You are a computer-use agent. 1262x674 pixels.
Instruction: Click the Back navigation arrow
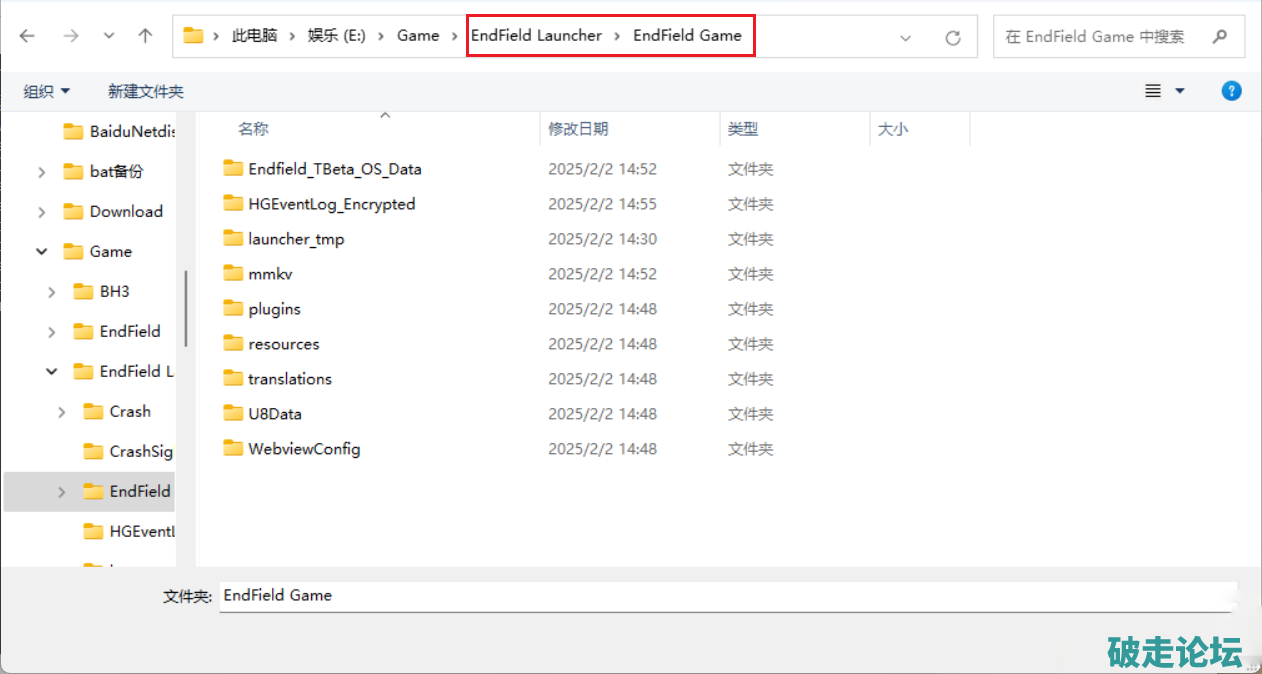(27, 36)
